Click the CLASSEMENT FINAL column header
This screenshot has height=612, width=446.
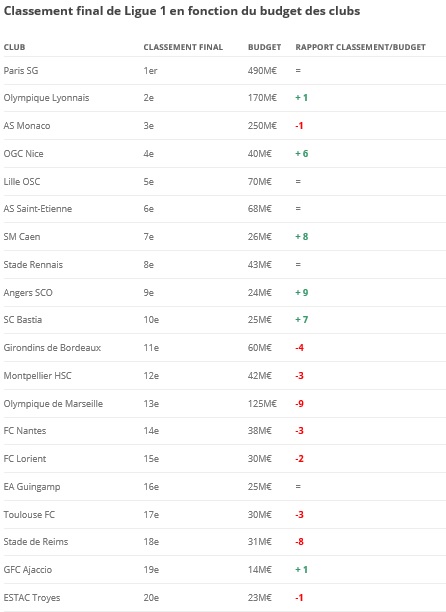(x=183, y=47)
